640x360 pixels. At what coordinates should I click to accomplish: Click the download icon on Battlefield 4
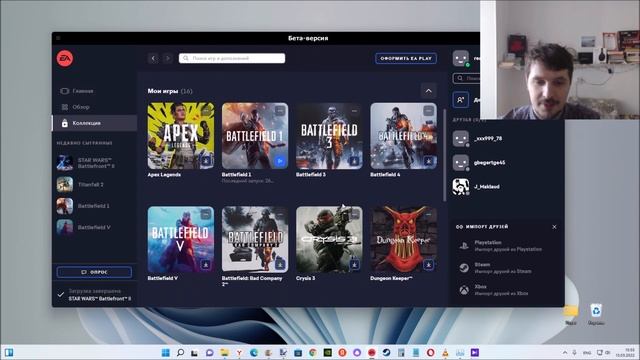coord(429,161)
